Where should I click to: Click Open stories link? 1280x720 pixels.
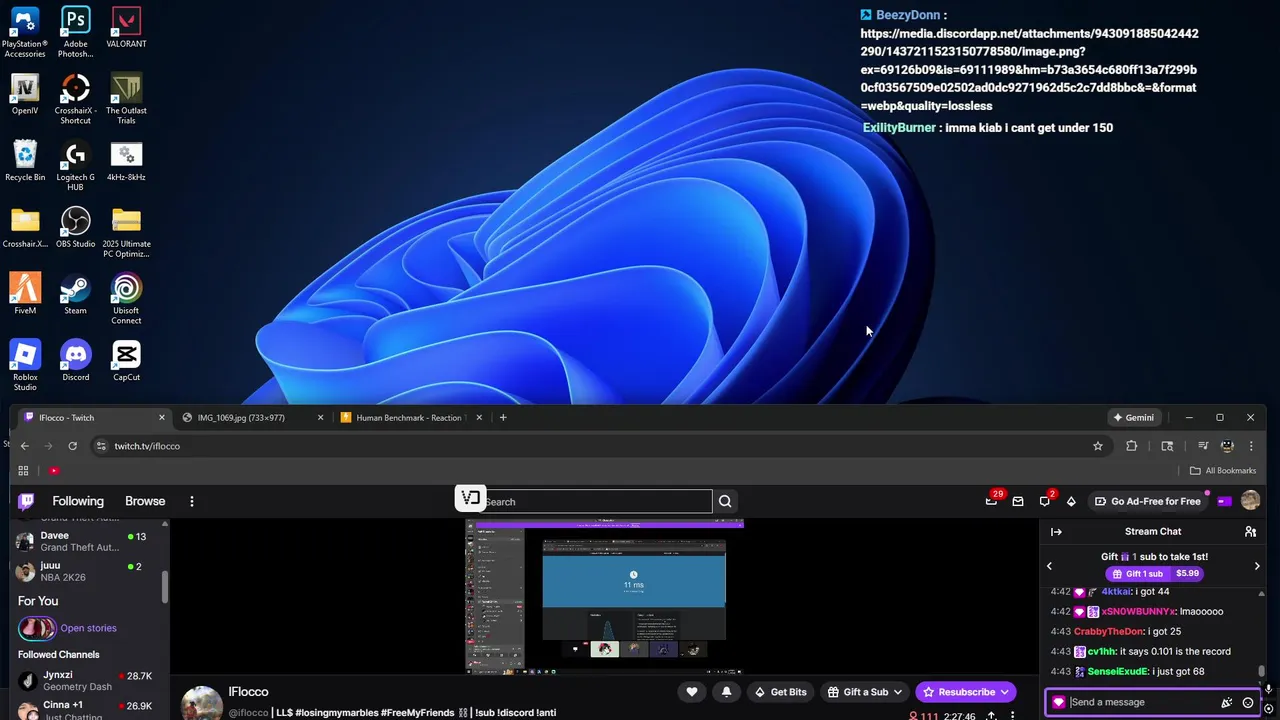pos(88,628)
